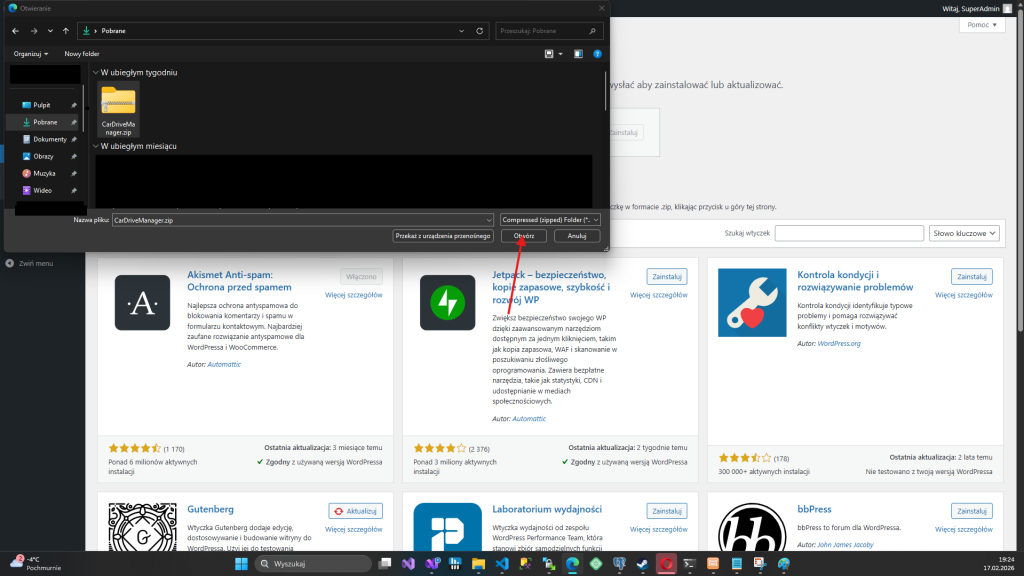This screenshot has width=1024, height=576.
Task: Click the Refresh icon next to address bar
Action: [481, 31]
